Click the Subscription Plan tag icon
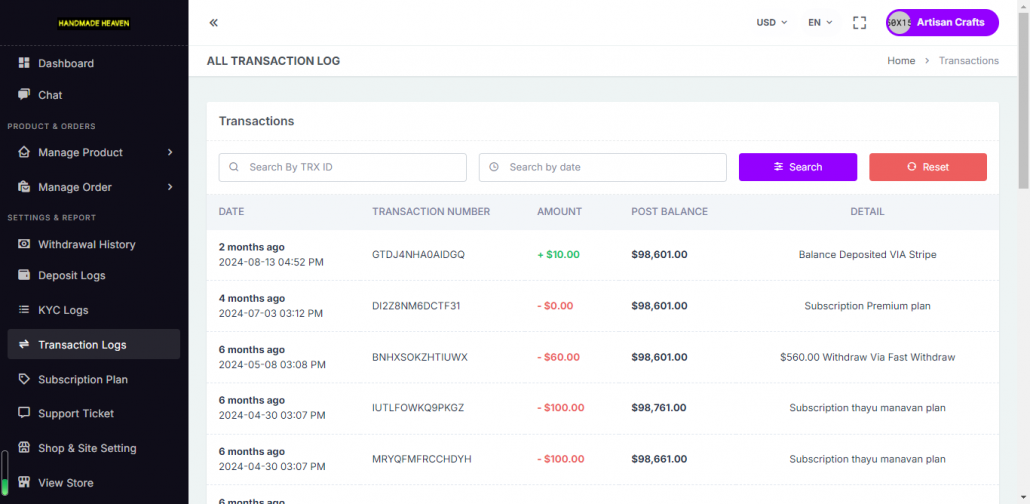 pyautogui.click(x=24, y=379)
